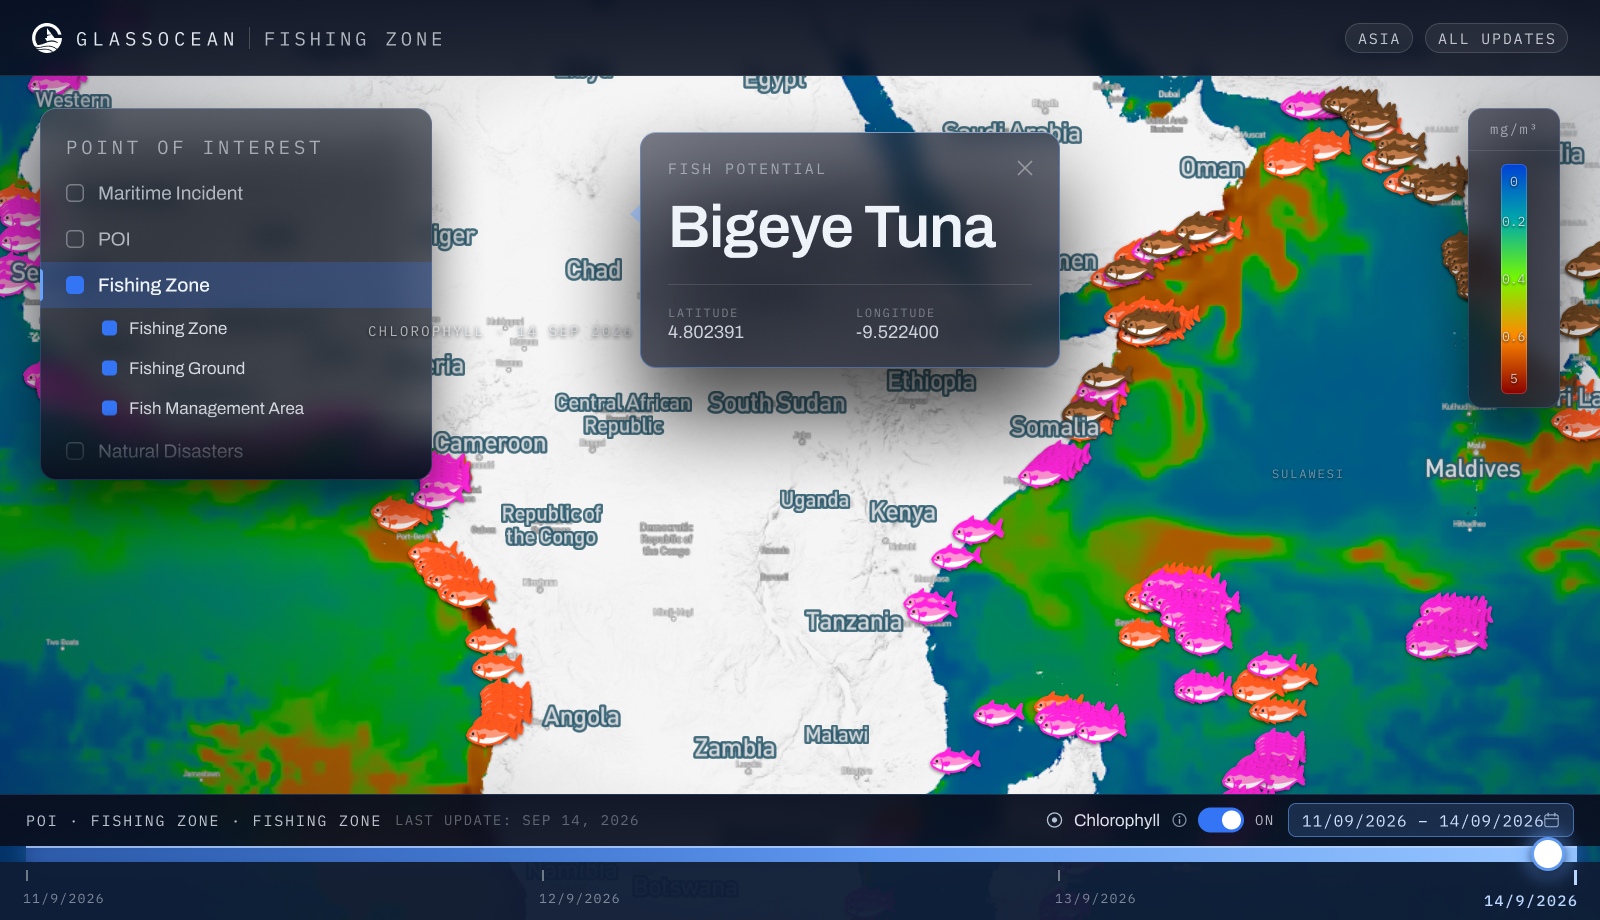Screen dimensions: 1600x920
Task: Click the chlorophyll mg/m³ color scale bar
Action: [x=1514, y=279]
